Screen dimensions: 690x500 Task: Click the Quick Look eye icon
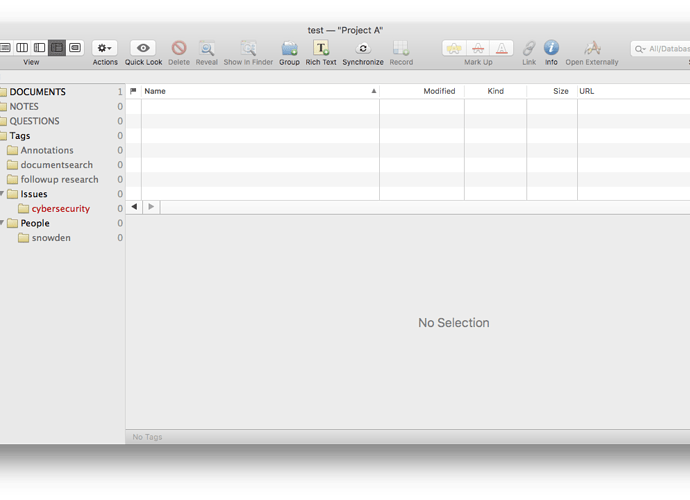[x=143, y=48]
